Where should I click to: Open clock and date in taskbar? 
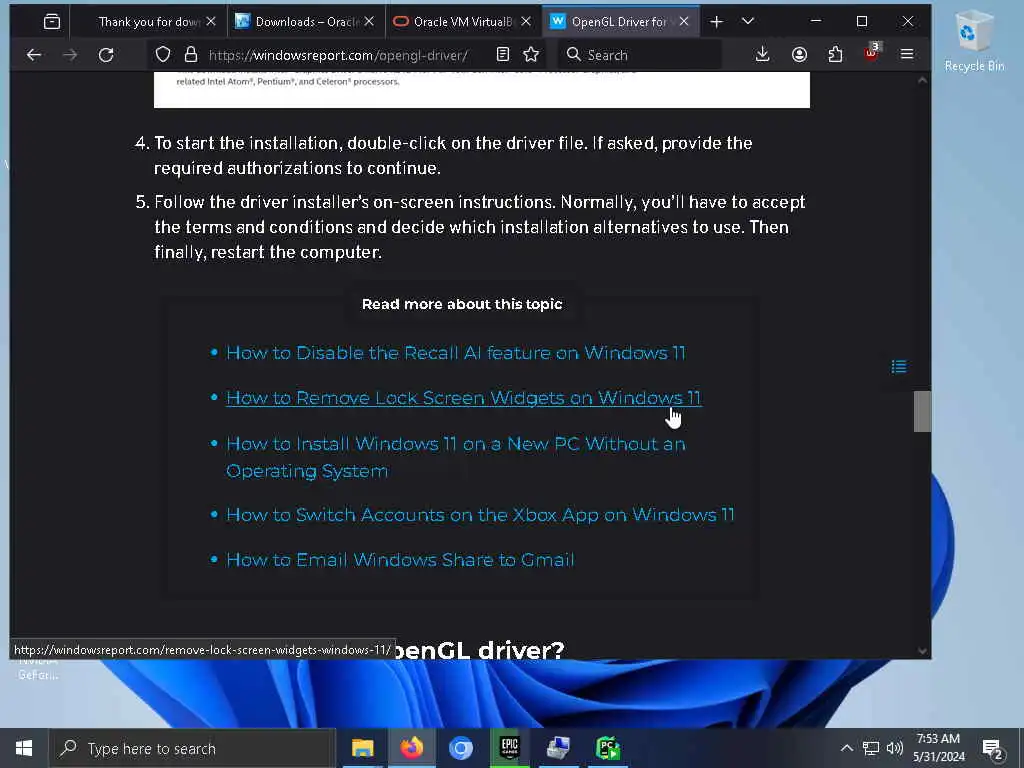point(938,748)
